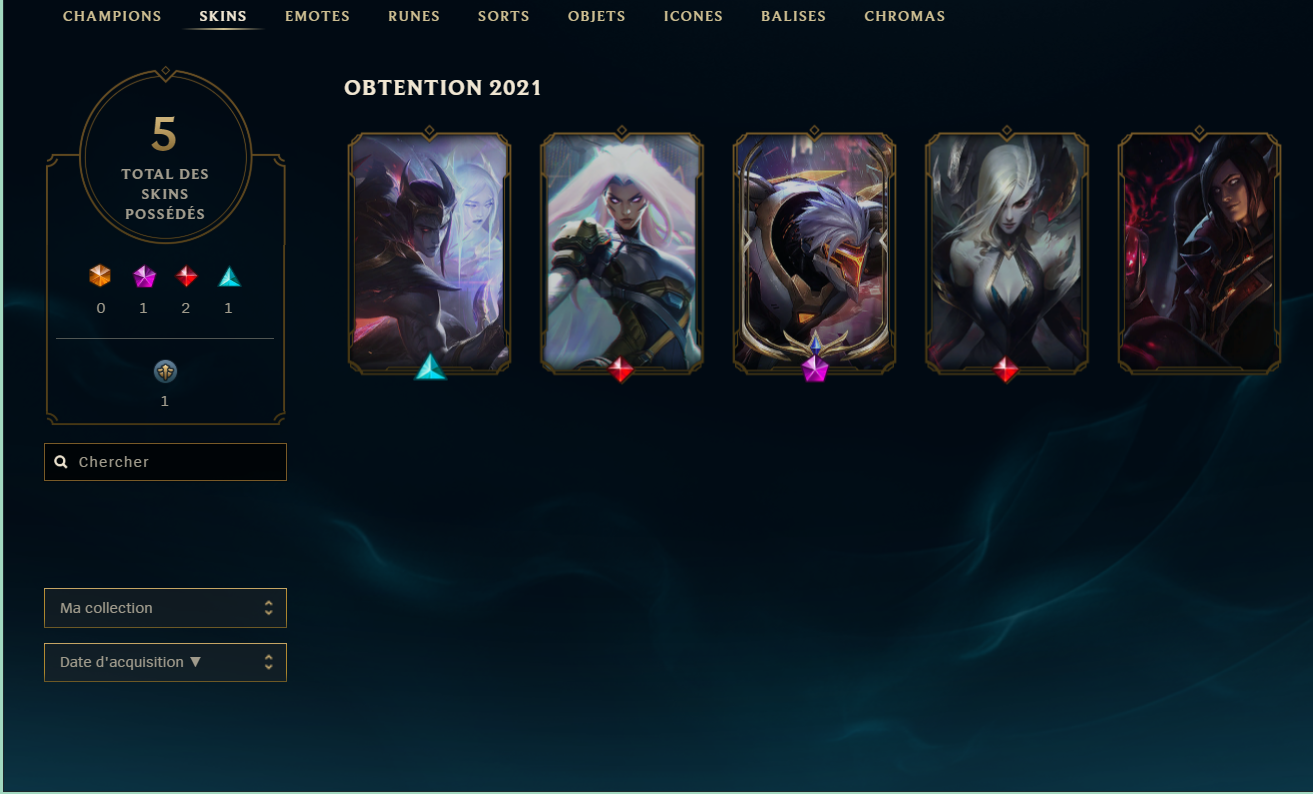Image resolution: width=1313 pixels, height=794 pixels.
Task: Open the Emotes tab
Action: point(317,16)
